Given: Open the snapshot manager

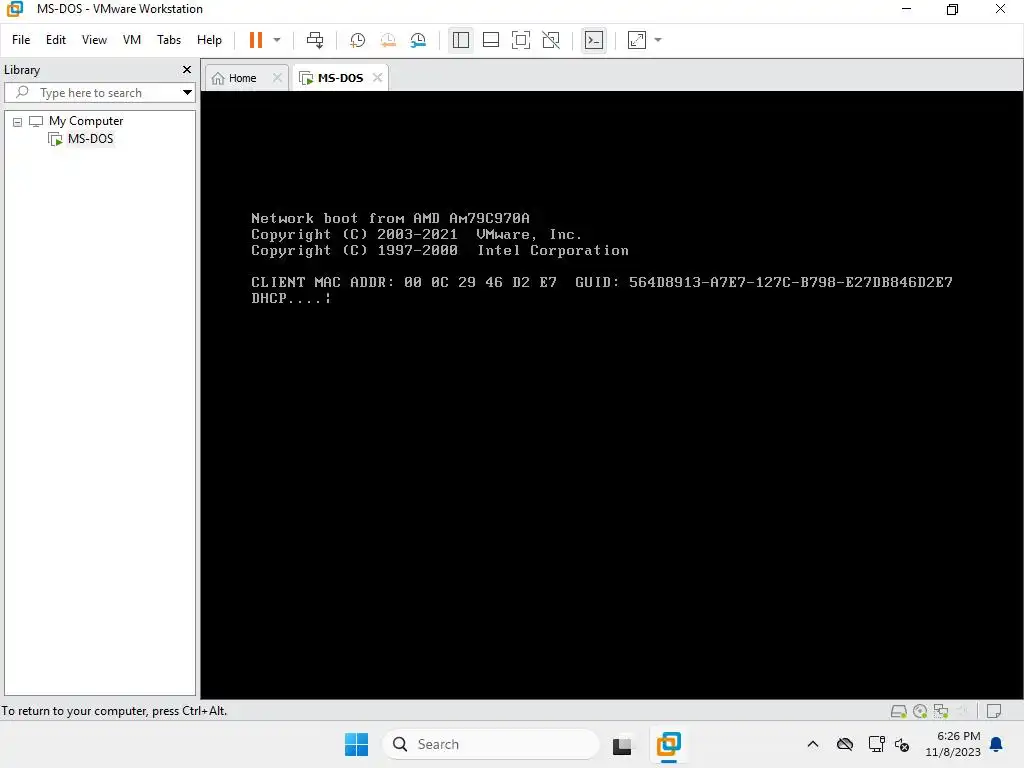Looking at the screenshot, I should pos(419,40).
